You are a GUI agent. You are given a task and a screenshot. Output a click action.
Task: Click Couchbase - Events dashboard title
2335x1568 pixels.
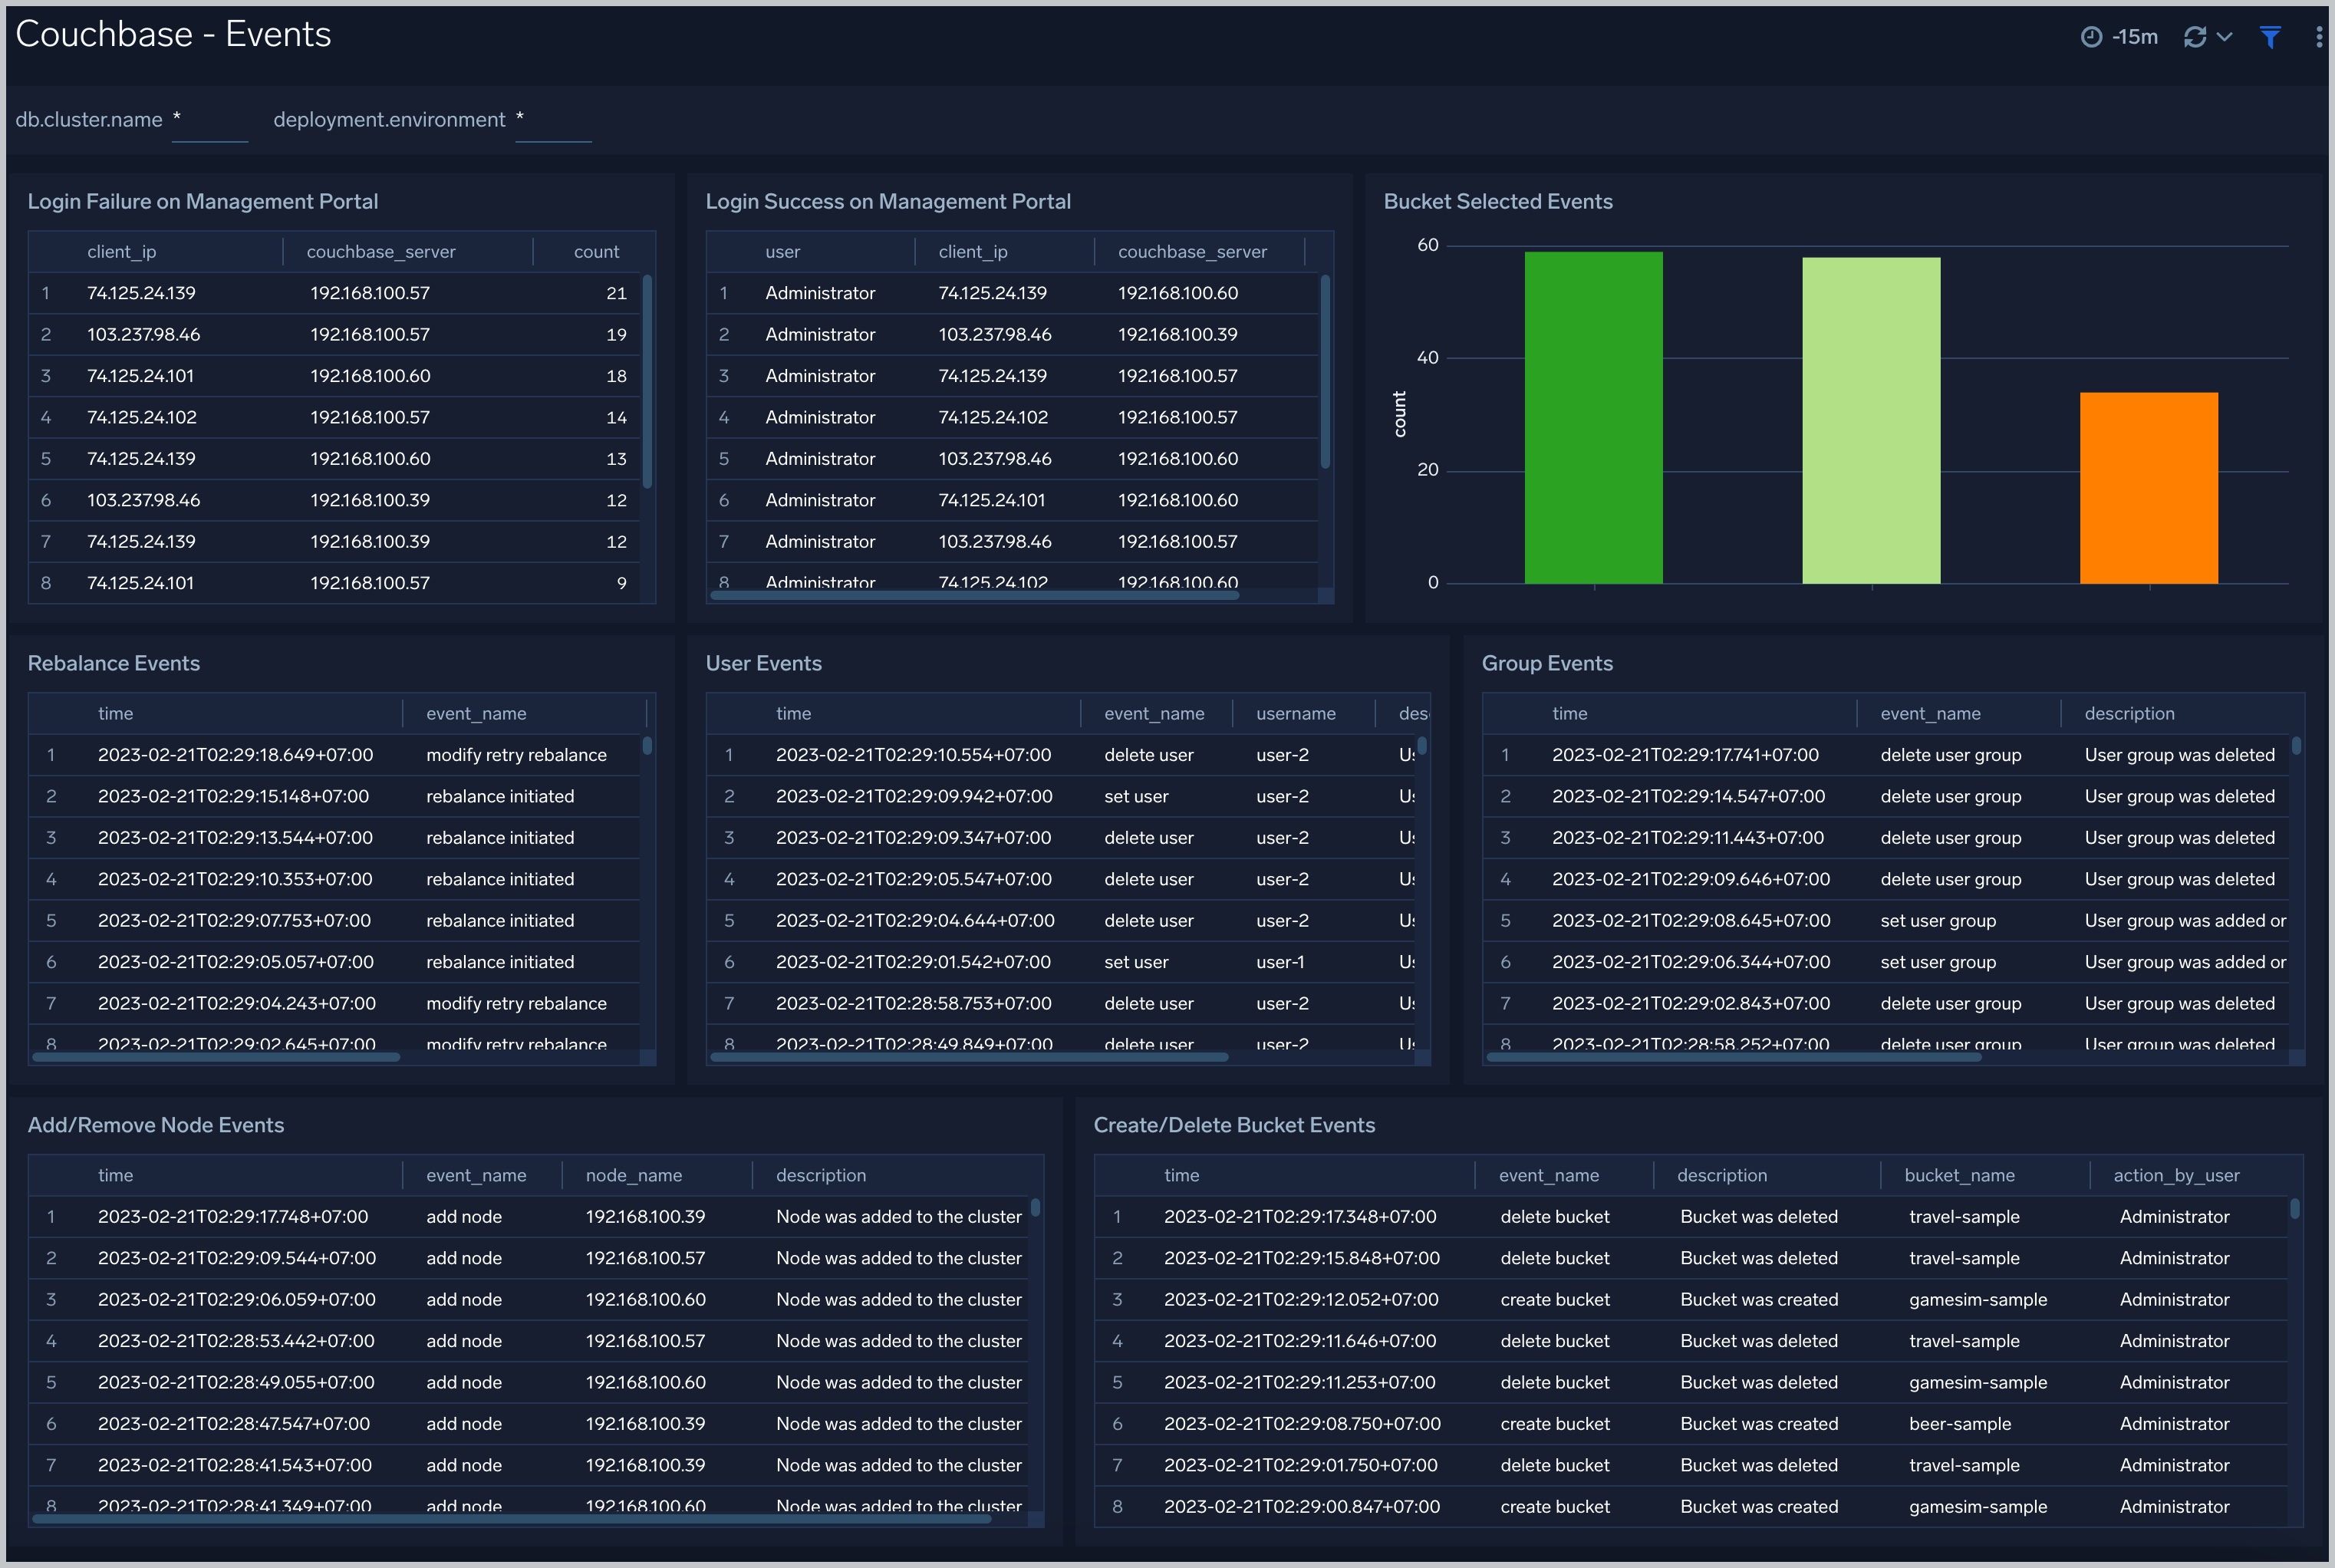tap(173, 35)
